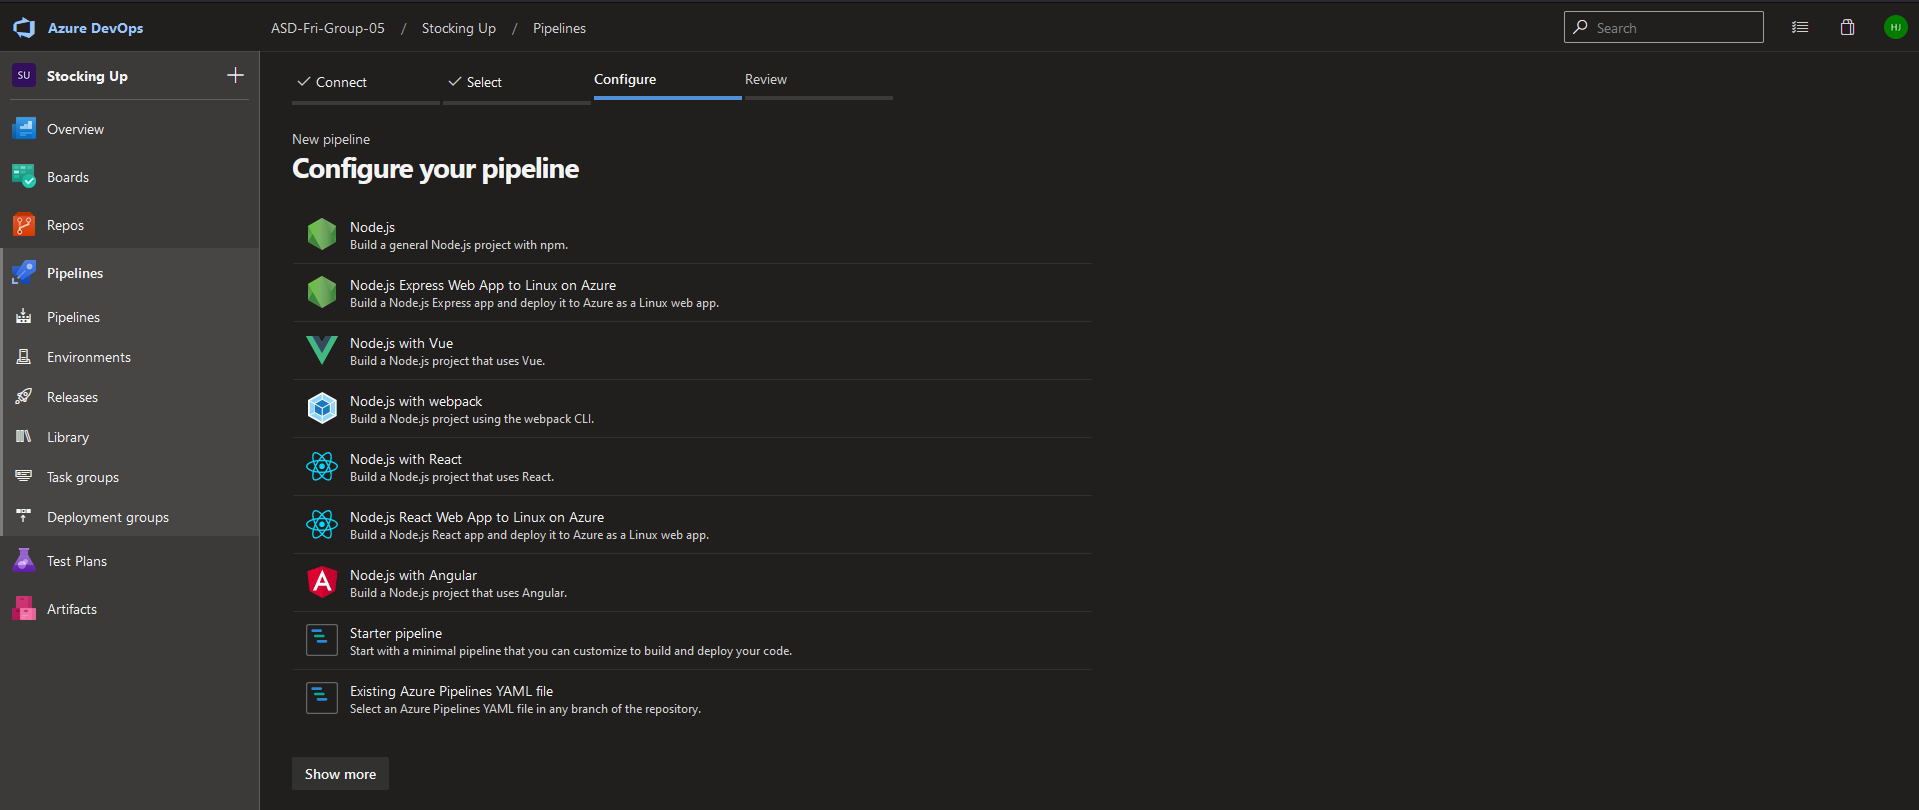Click the Stocking Up breadcrumb link
The image size is (1919, 810).
point(459,28)
